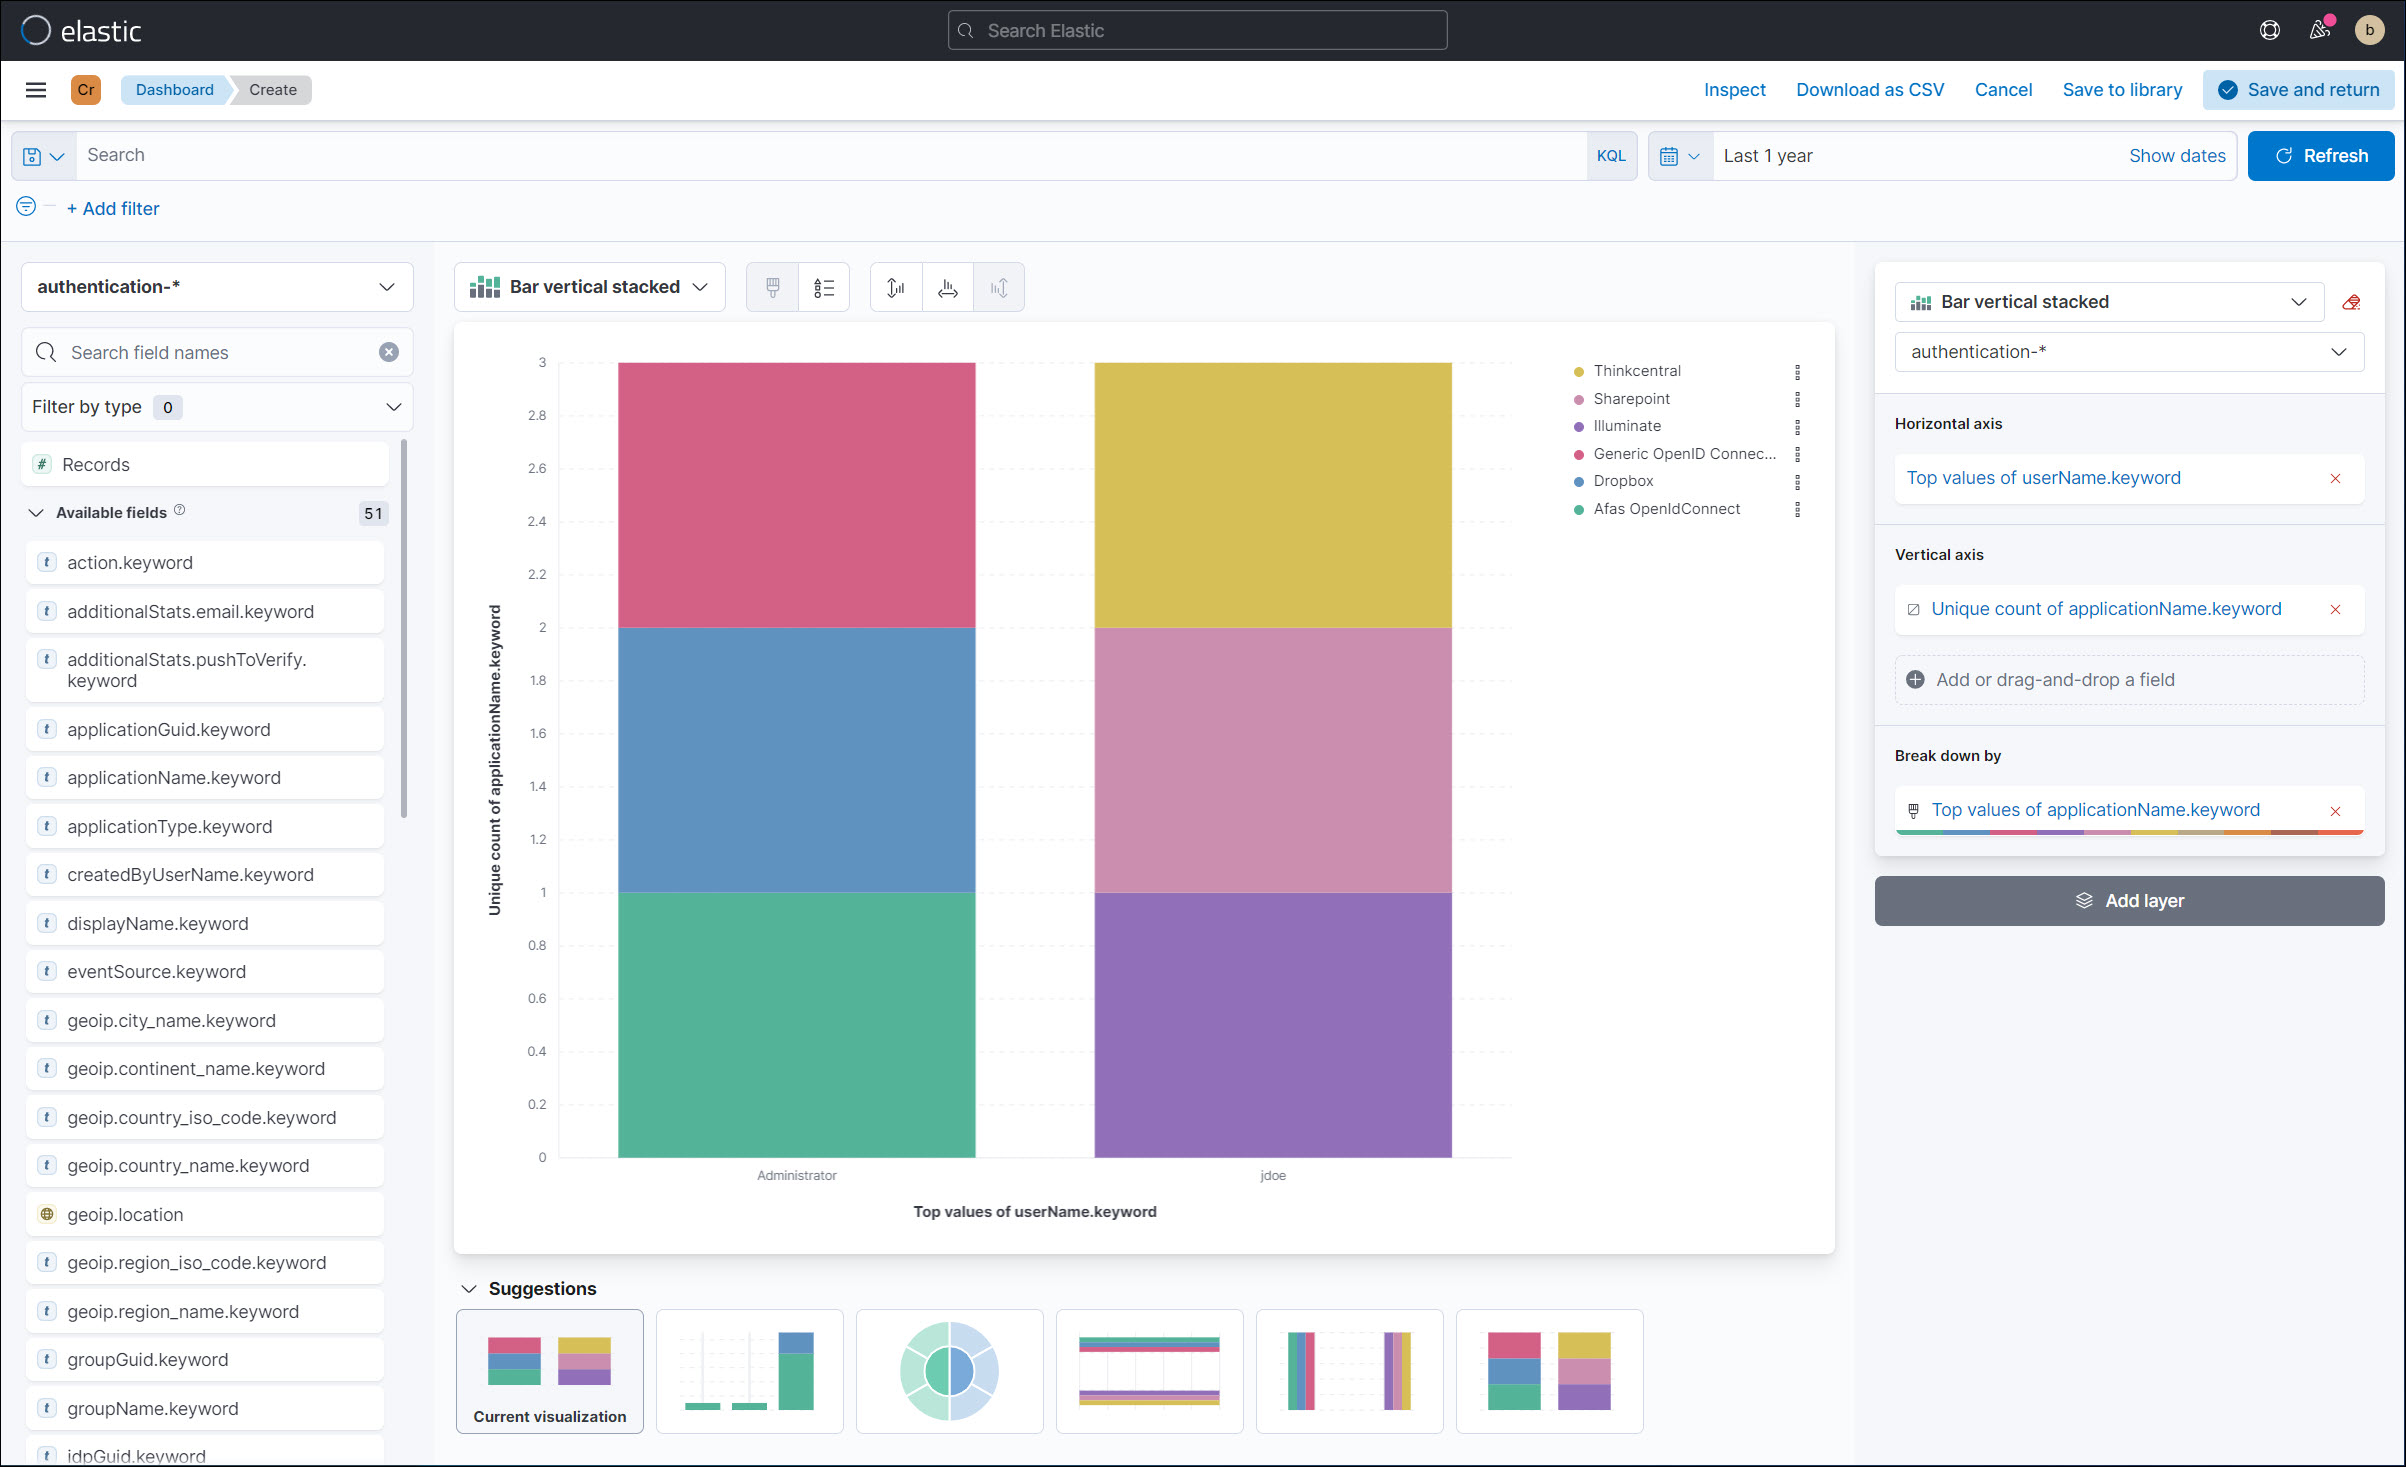2406x1467 pixels.
Task: Select applicationName.keyword in available fields
Action: click(x=204, y=778)
